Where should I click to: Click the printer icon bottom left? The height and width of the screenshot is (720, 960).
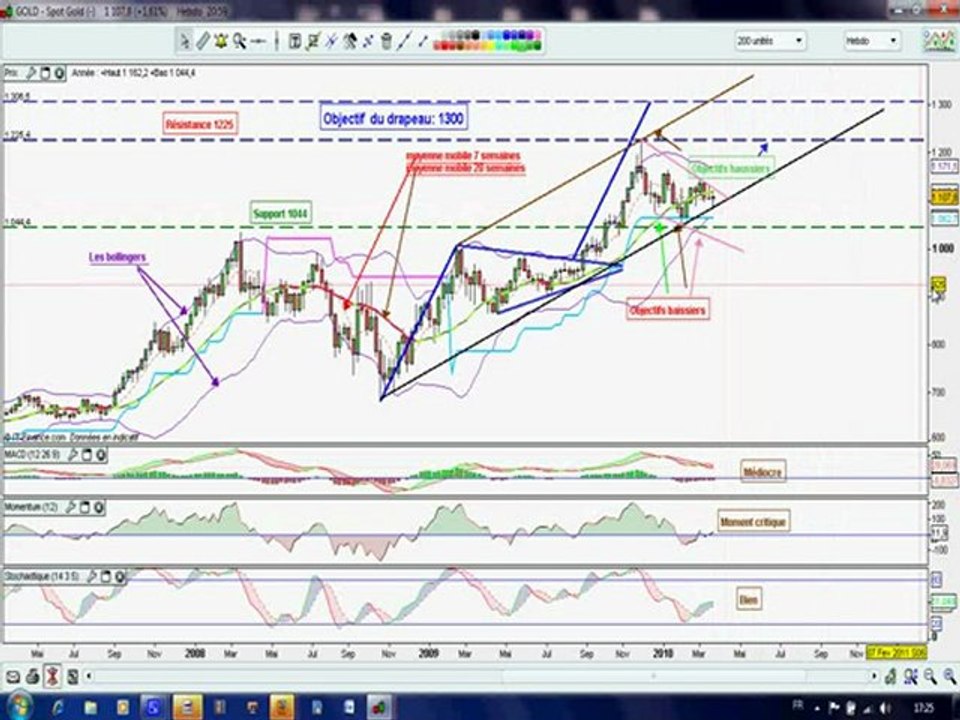(x=33, y=677)
